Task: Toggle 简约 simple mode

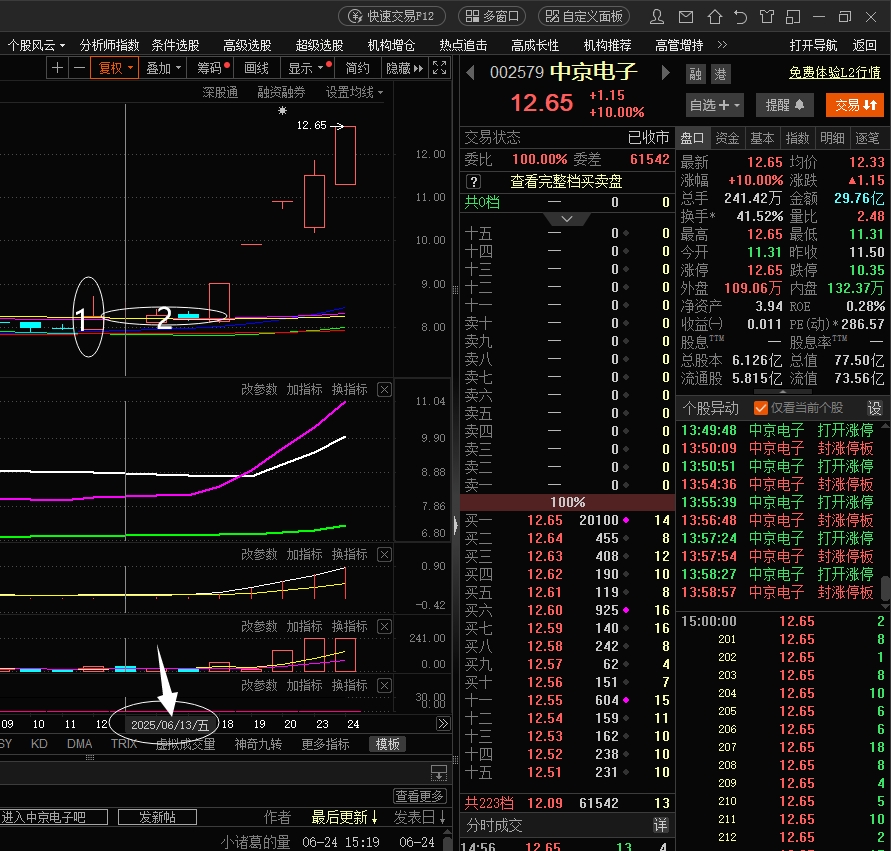Action: [x=357, y=68]
